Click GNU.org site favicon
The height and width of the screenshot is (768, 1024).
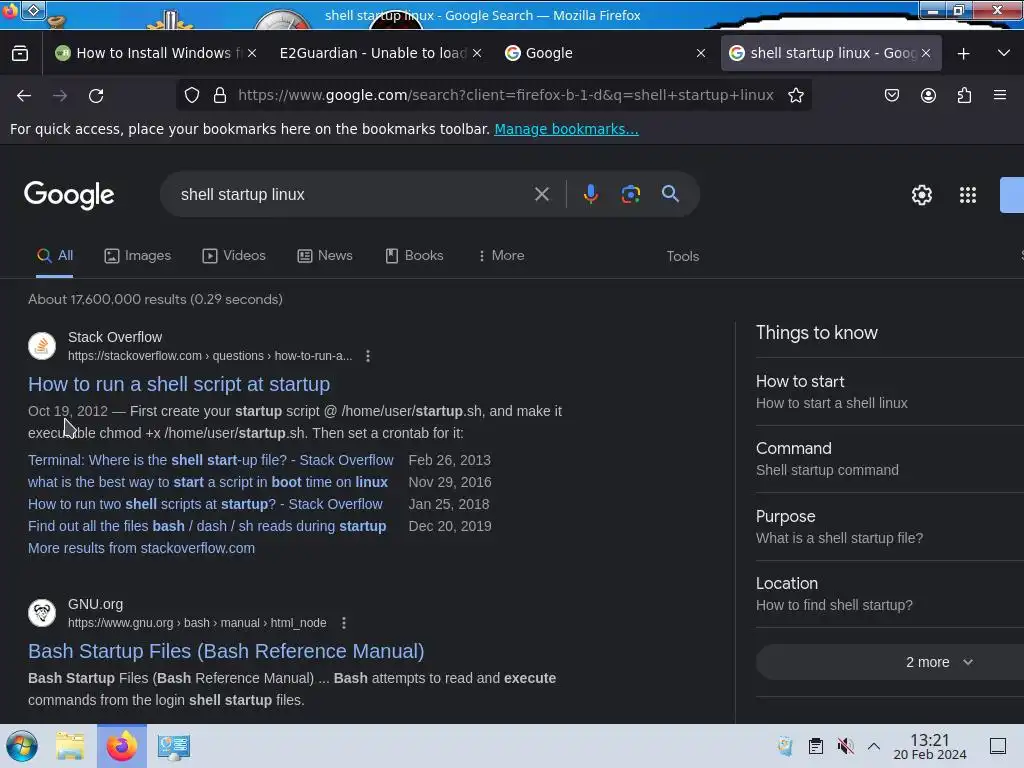pyautogui.click(x=42, y=613)
